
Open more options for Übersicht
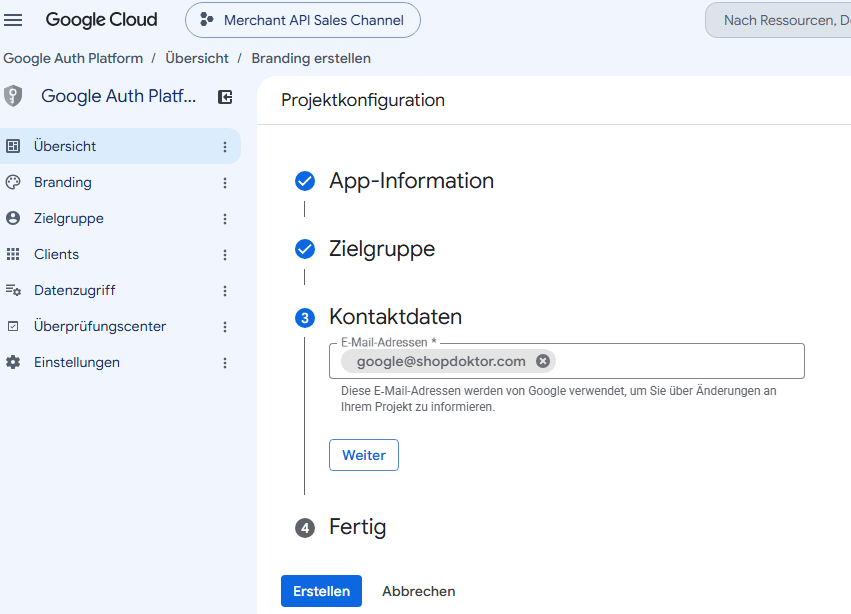(225, 147)
